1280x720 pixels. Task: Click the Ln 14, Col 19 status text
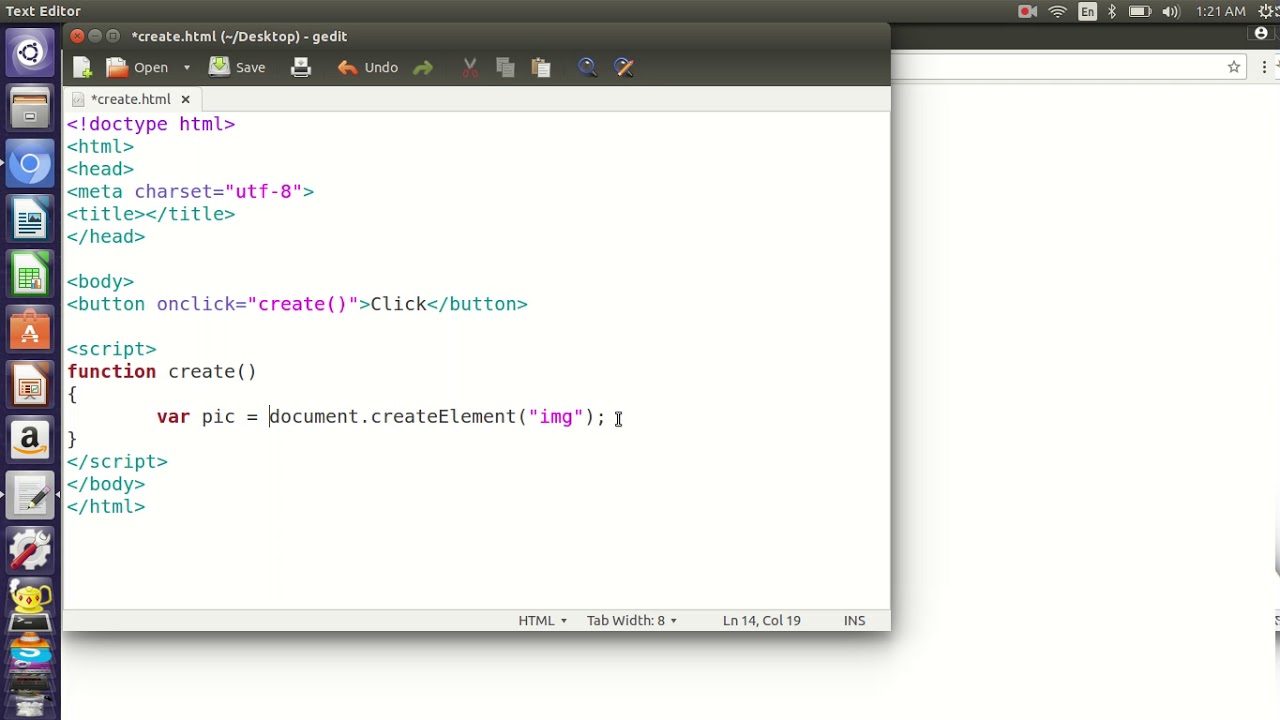click(761, 621)
